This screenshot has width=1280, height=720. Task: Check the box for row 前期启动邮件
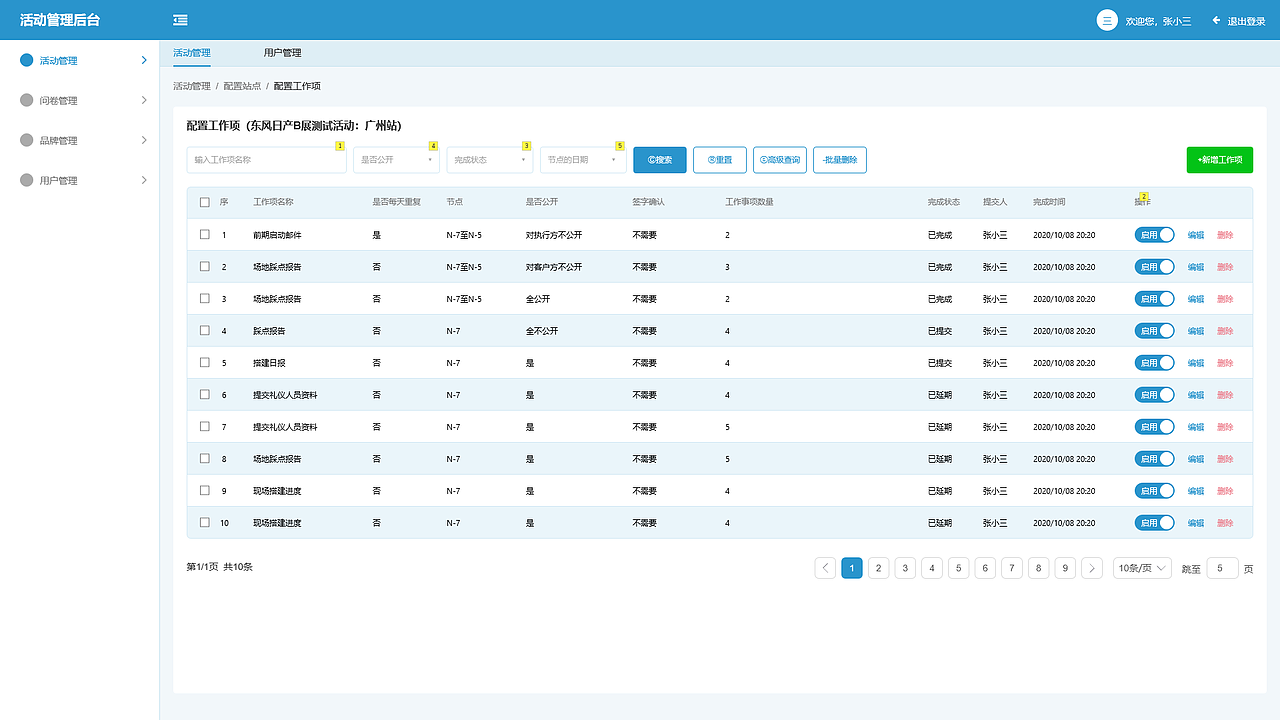(x=205, y=234)
